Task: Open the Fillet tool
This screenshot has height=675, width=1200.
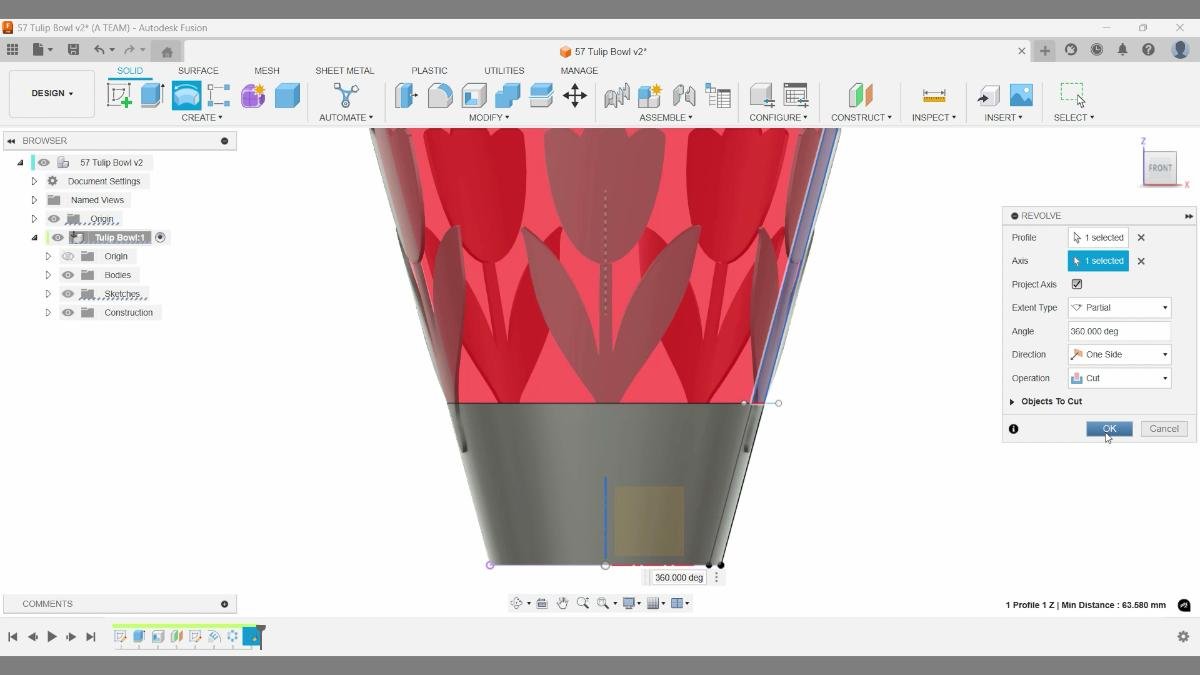Action: pos(437,95)
